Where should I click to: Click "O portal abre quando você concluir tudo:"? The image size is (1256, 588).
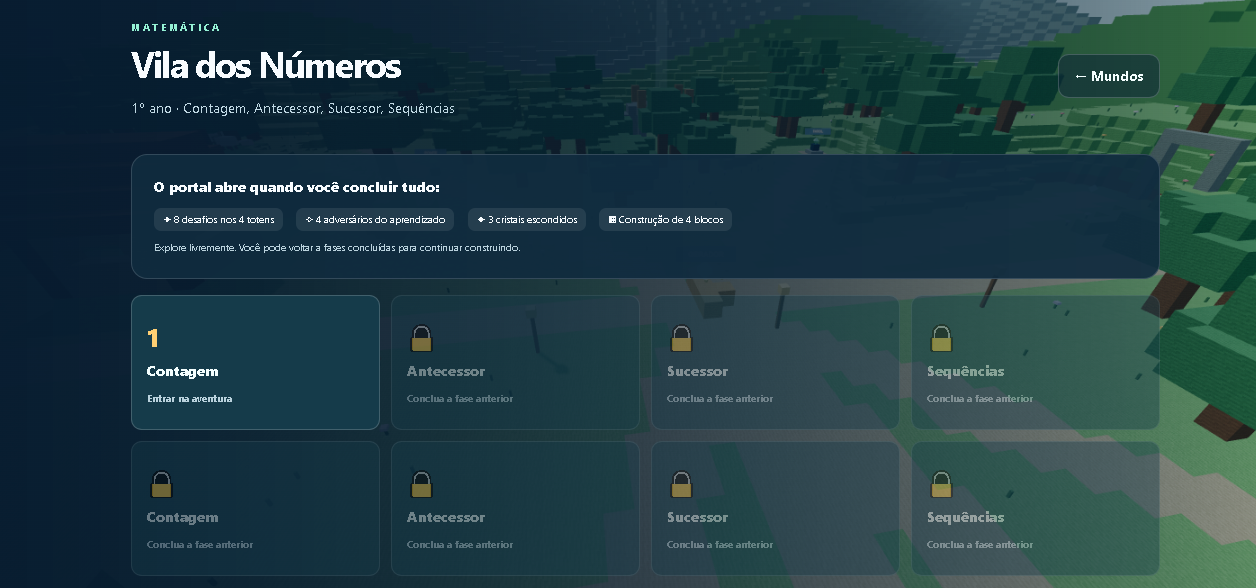[x=297, y=187]
